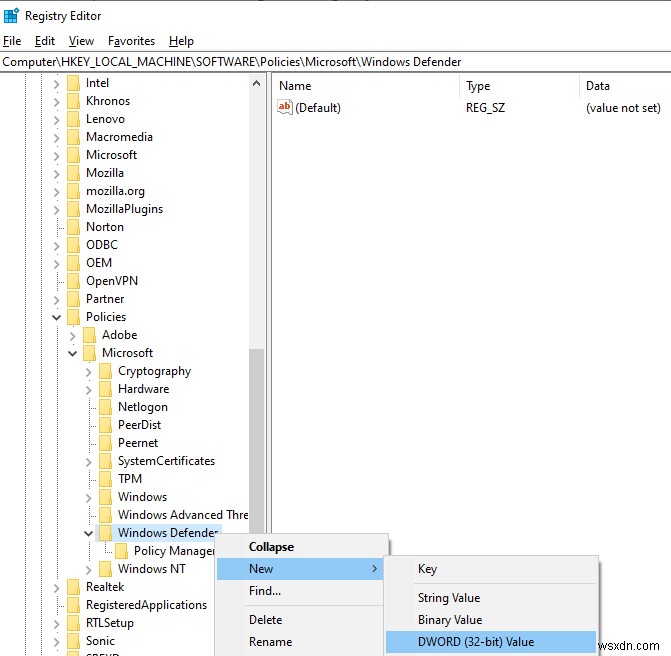
Task: Click the Name column header
Action: click(x=367, y=86)
